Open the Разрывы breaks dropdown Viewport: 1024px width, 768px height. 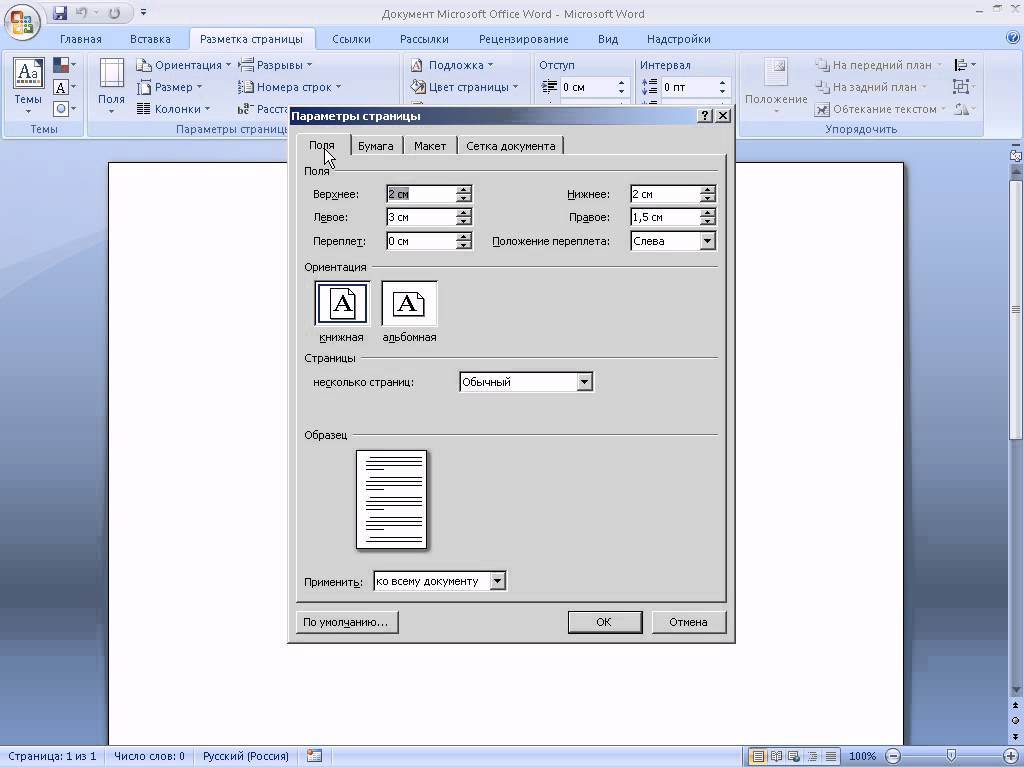(x=275, y=65)
